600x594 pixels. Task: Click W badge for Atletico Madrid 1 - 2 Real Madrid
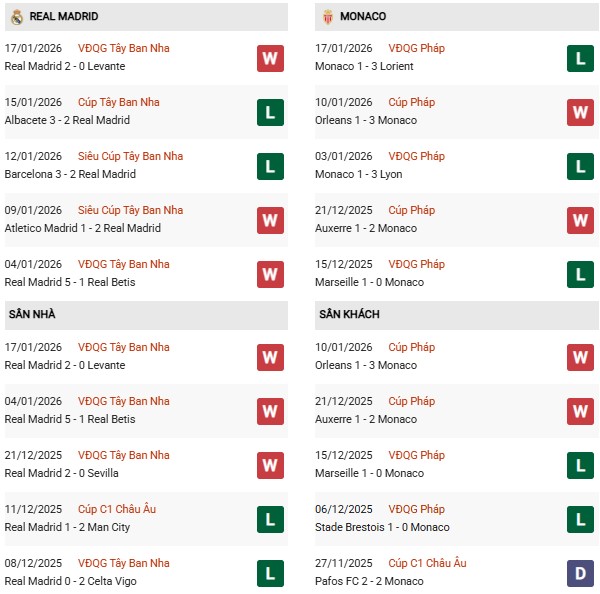coord(269,220)
